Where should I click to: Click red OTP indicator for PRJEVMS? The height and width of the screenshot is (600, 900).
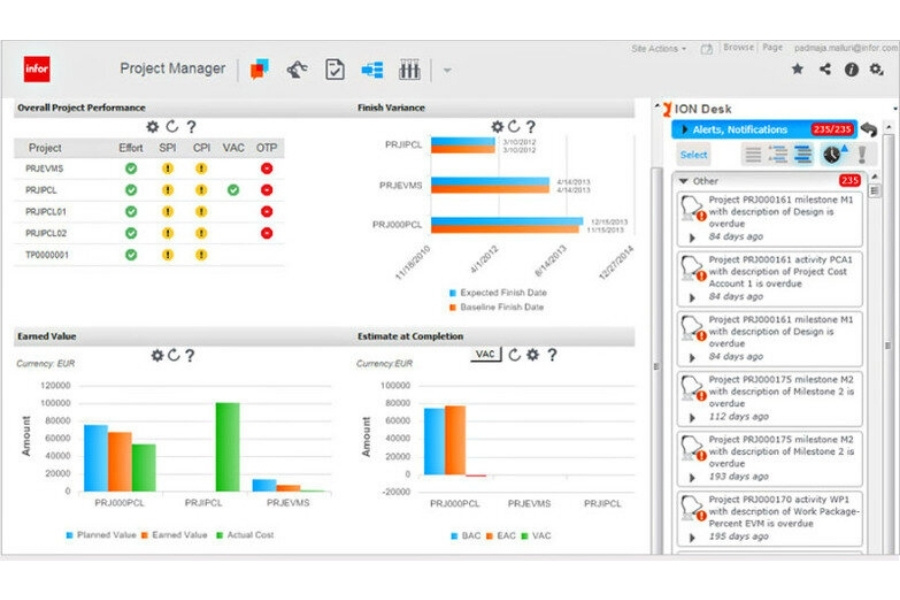(x=266, y=168)
